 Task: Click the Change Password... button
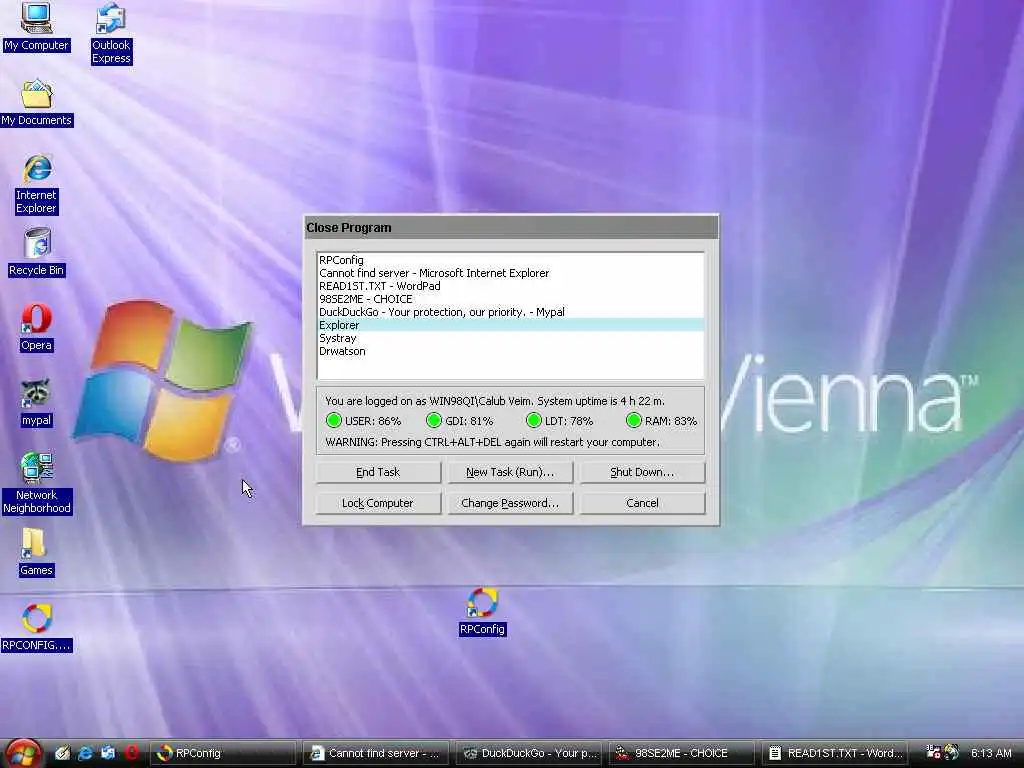[x=510, y=503]
